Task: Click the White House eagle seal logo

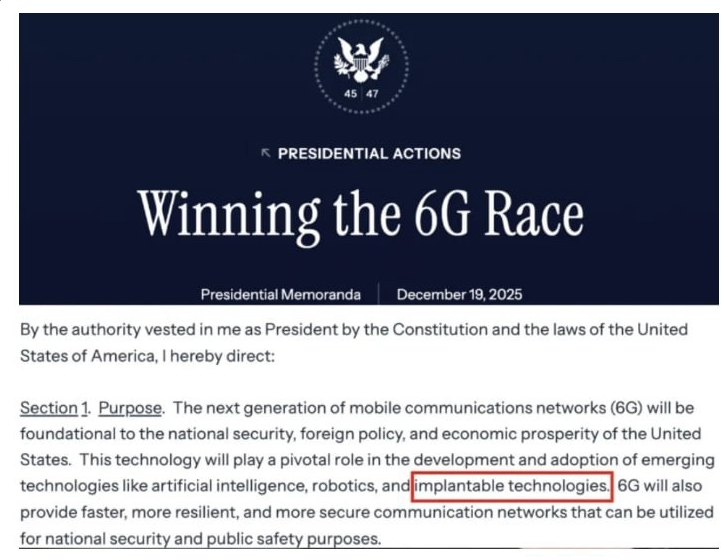Action: coord(361,67)
